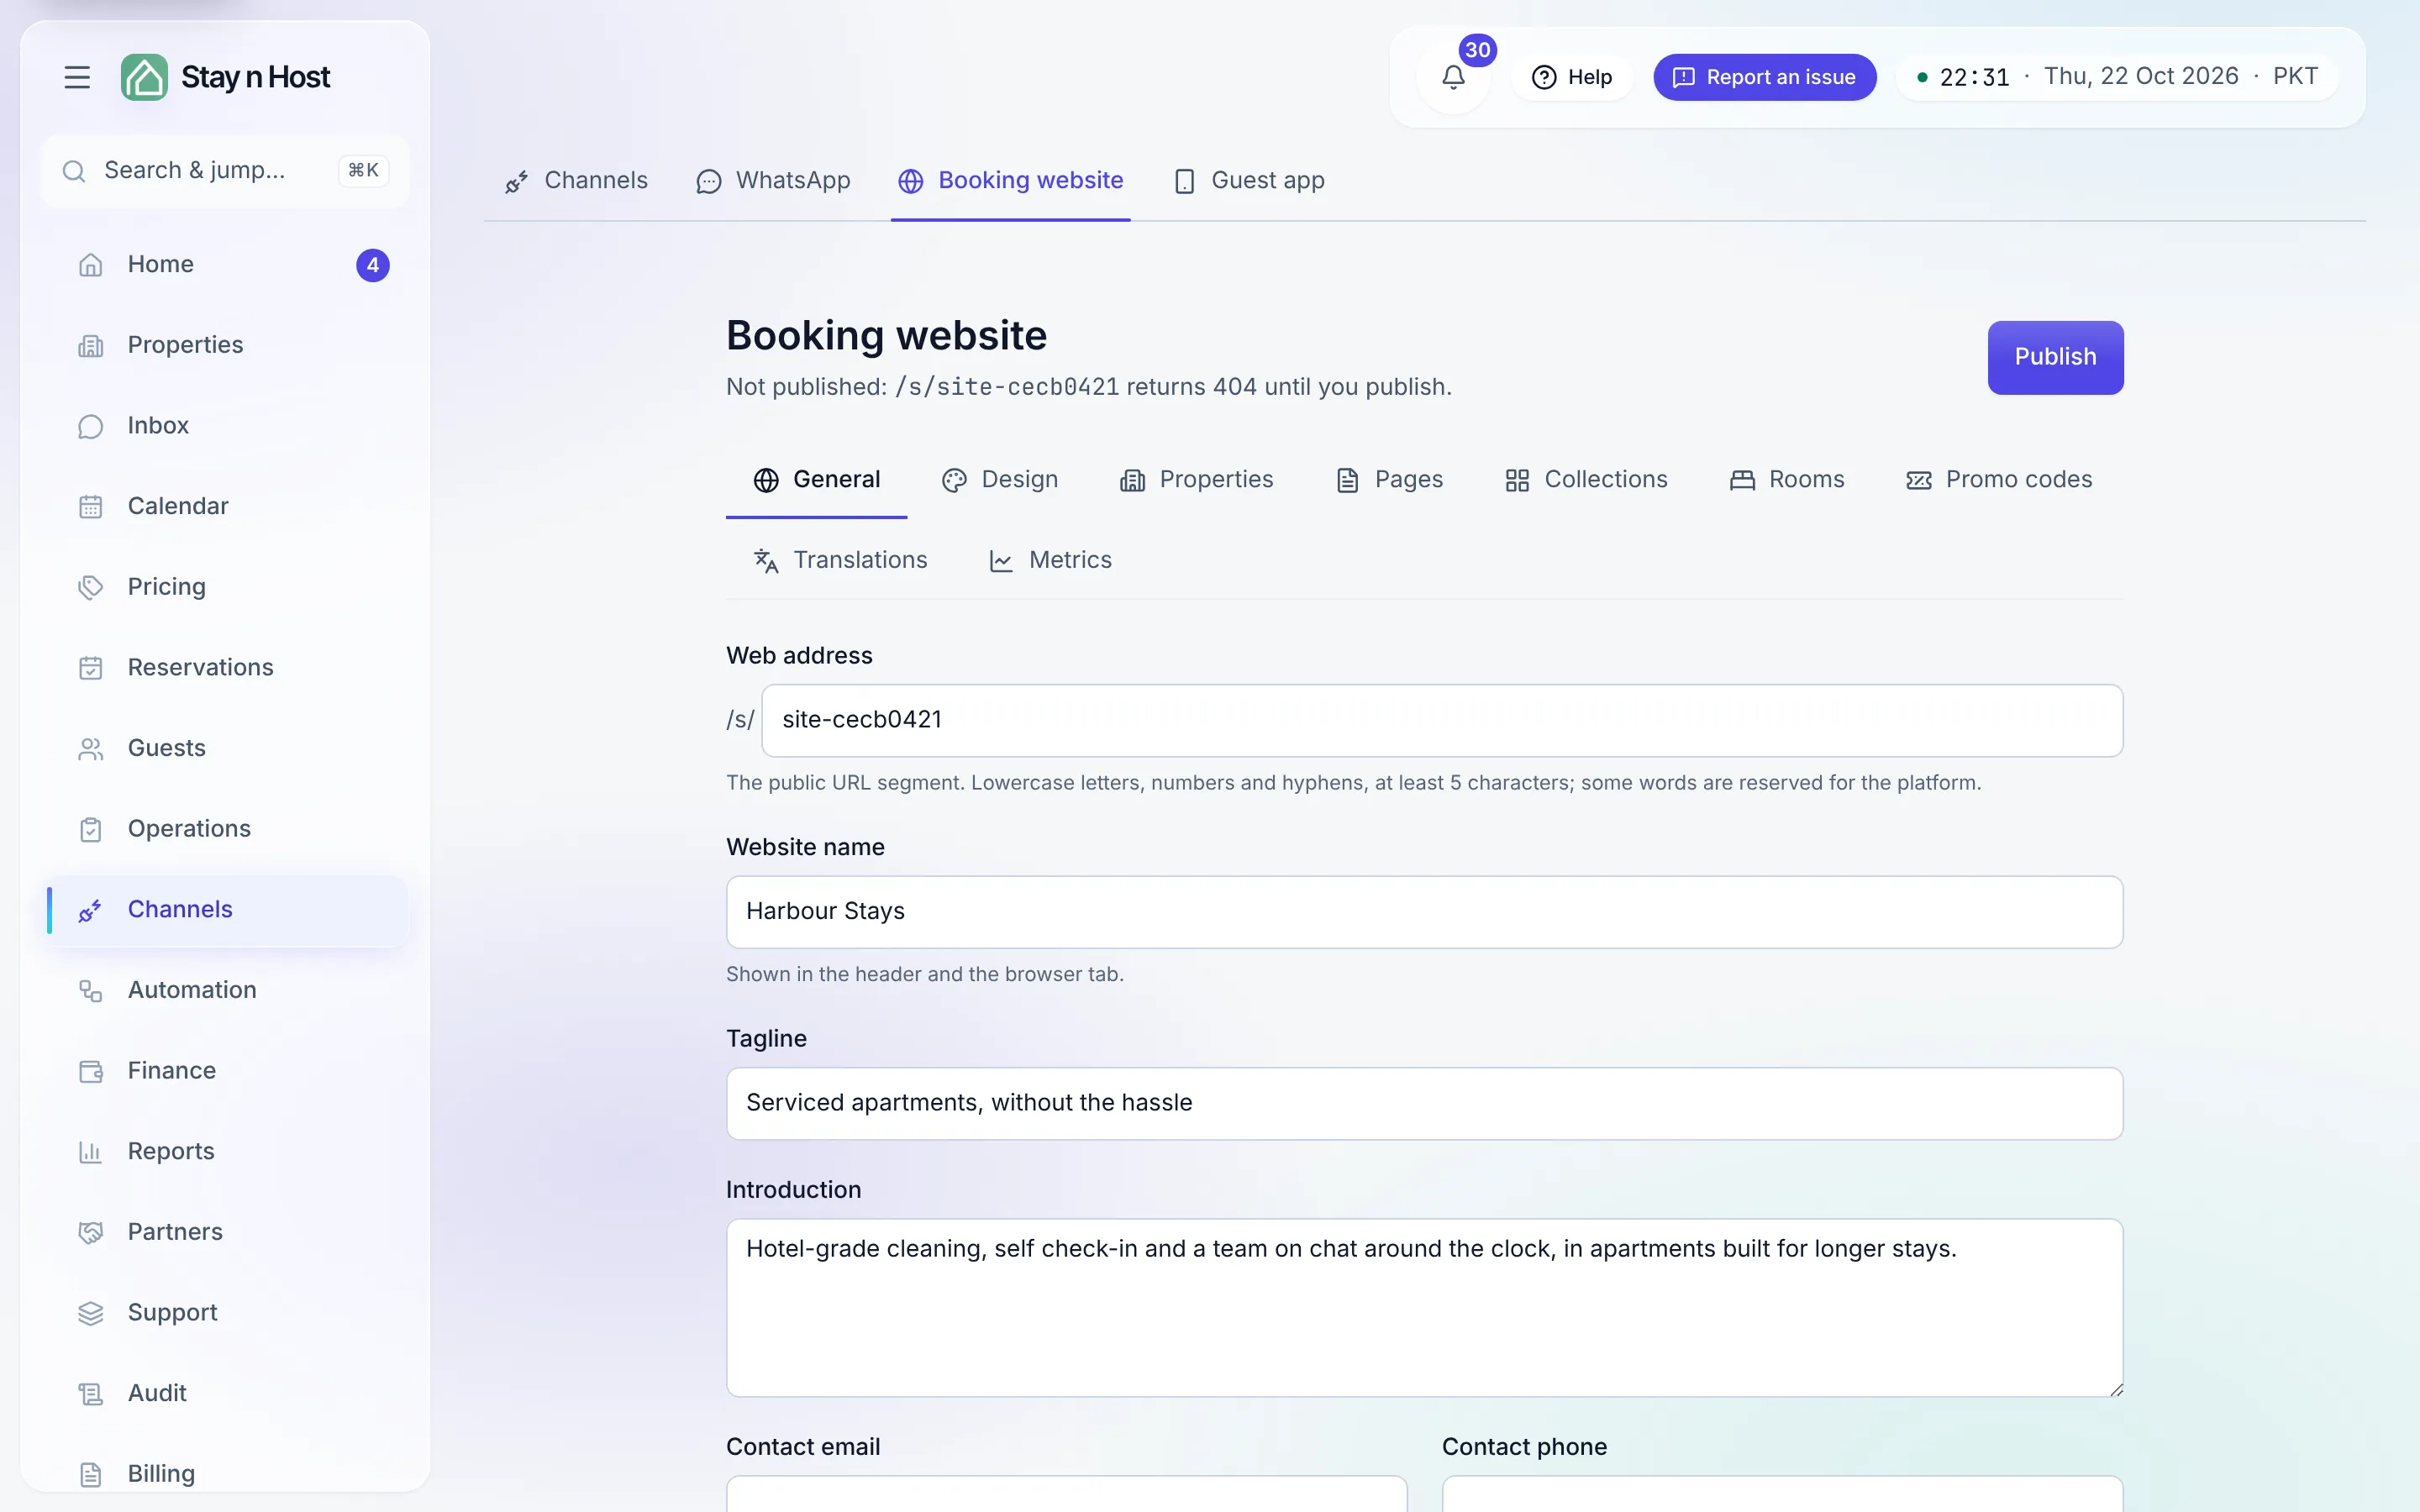Click the Website name field
The height and width of the screenshot is (1512, 2420).
coord(1424,912)
